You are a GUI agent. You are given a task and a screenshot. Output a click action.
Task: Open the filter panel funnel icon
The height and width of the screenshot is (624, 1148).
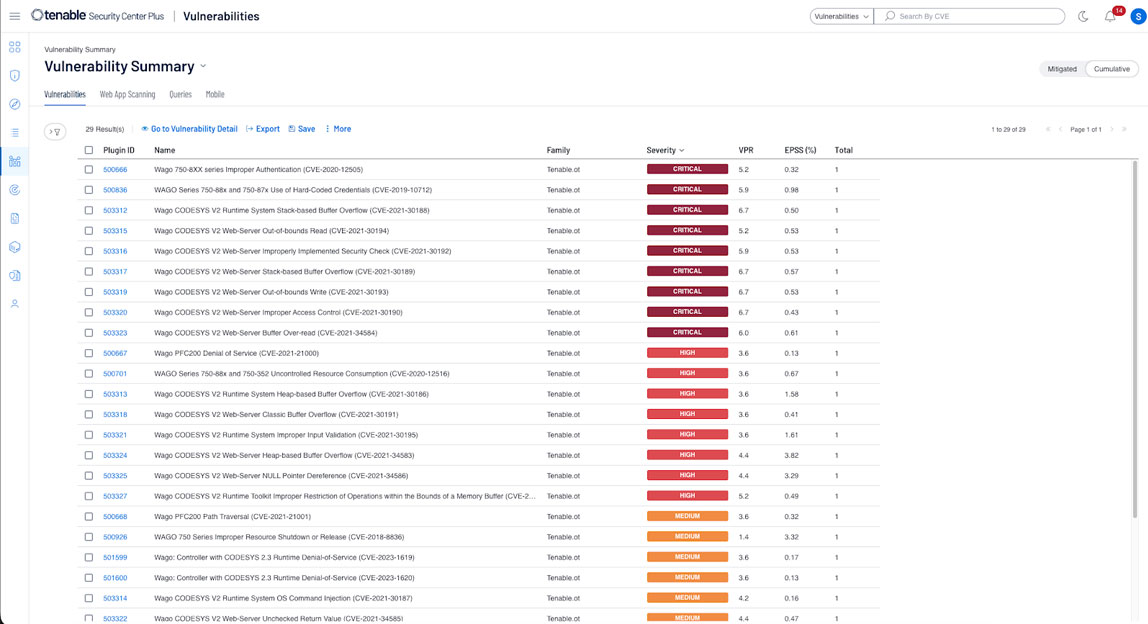[55, 132]
